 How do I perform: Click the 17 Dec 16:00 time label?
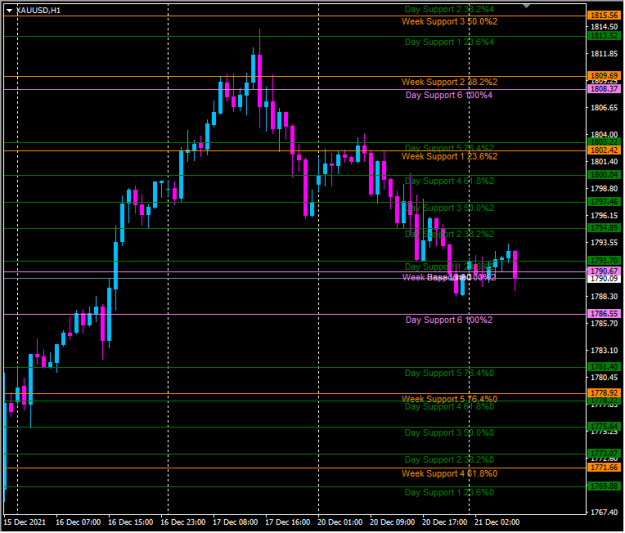point(288,523)
